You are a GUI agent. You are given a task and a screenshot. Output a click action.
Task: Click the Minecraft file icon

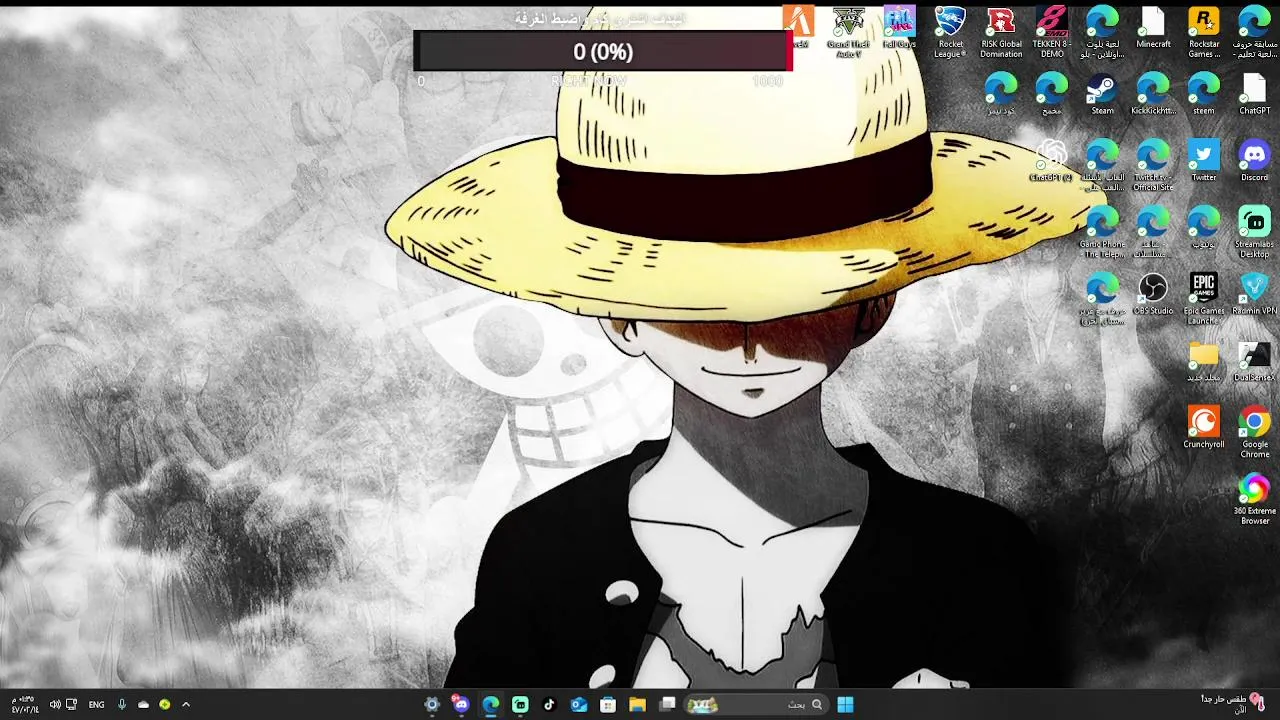point(1153,28)
